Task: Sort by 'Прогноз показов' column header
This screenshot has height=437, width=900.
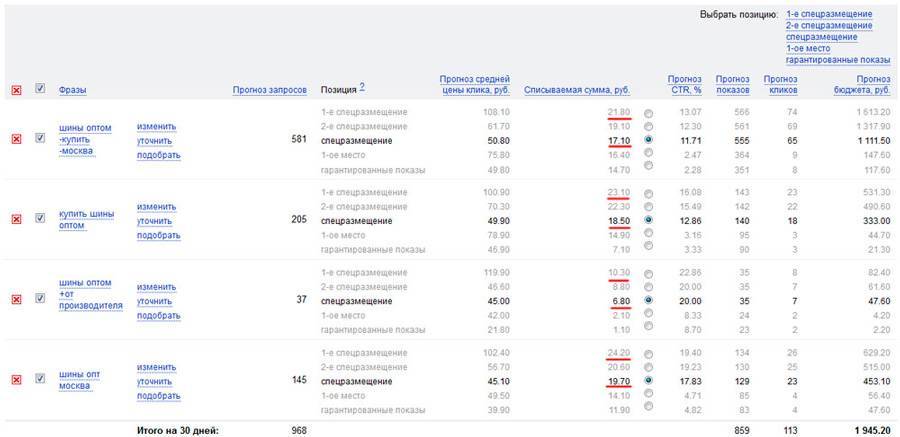Action: [732, 84]
